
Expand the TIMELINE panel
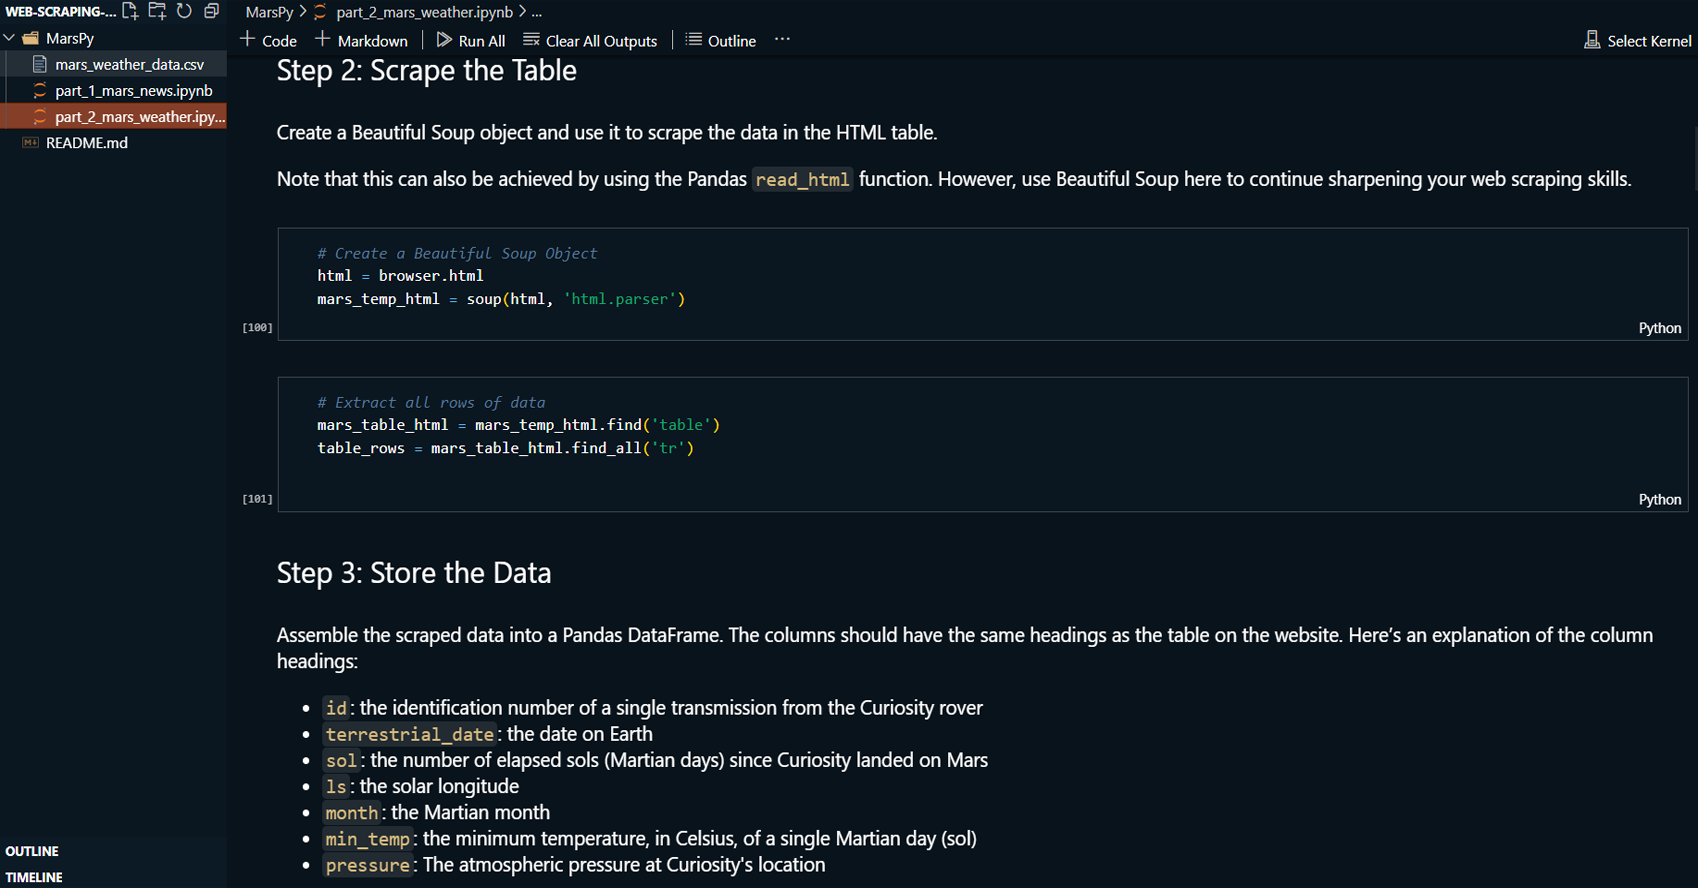click(34, 877)
